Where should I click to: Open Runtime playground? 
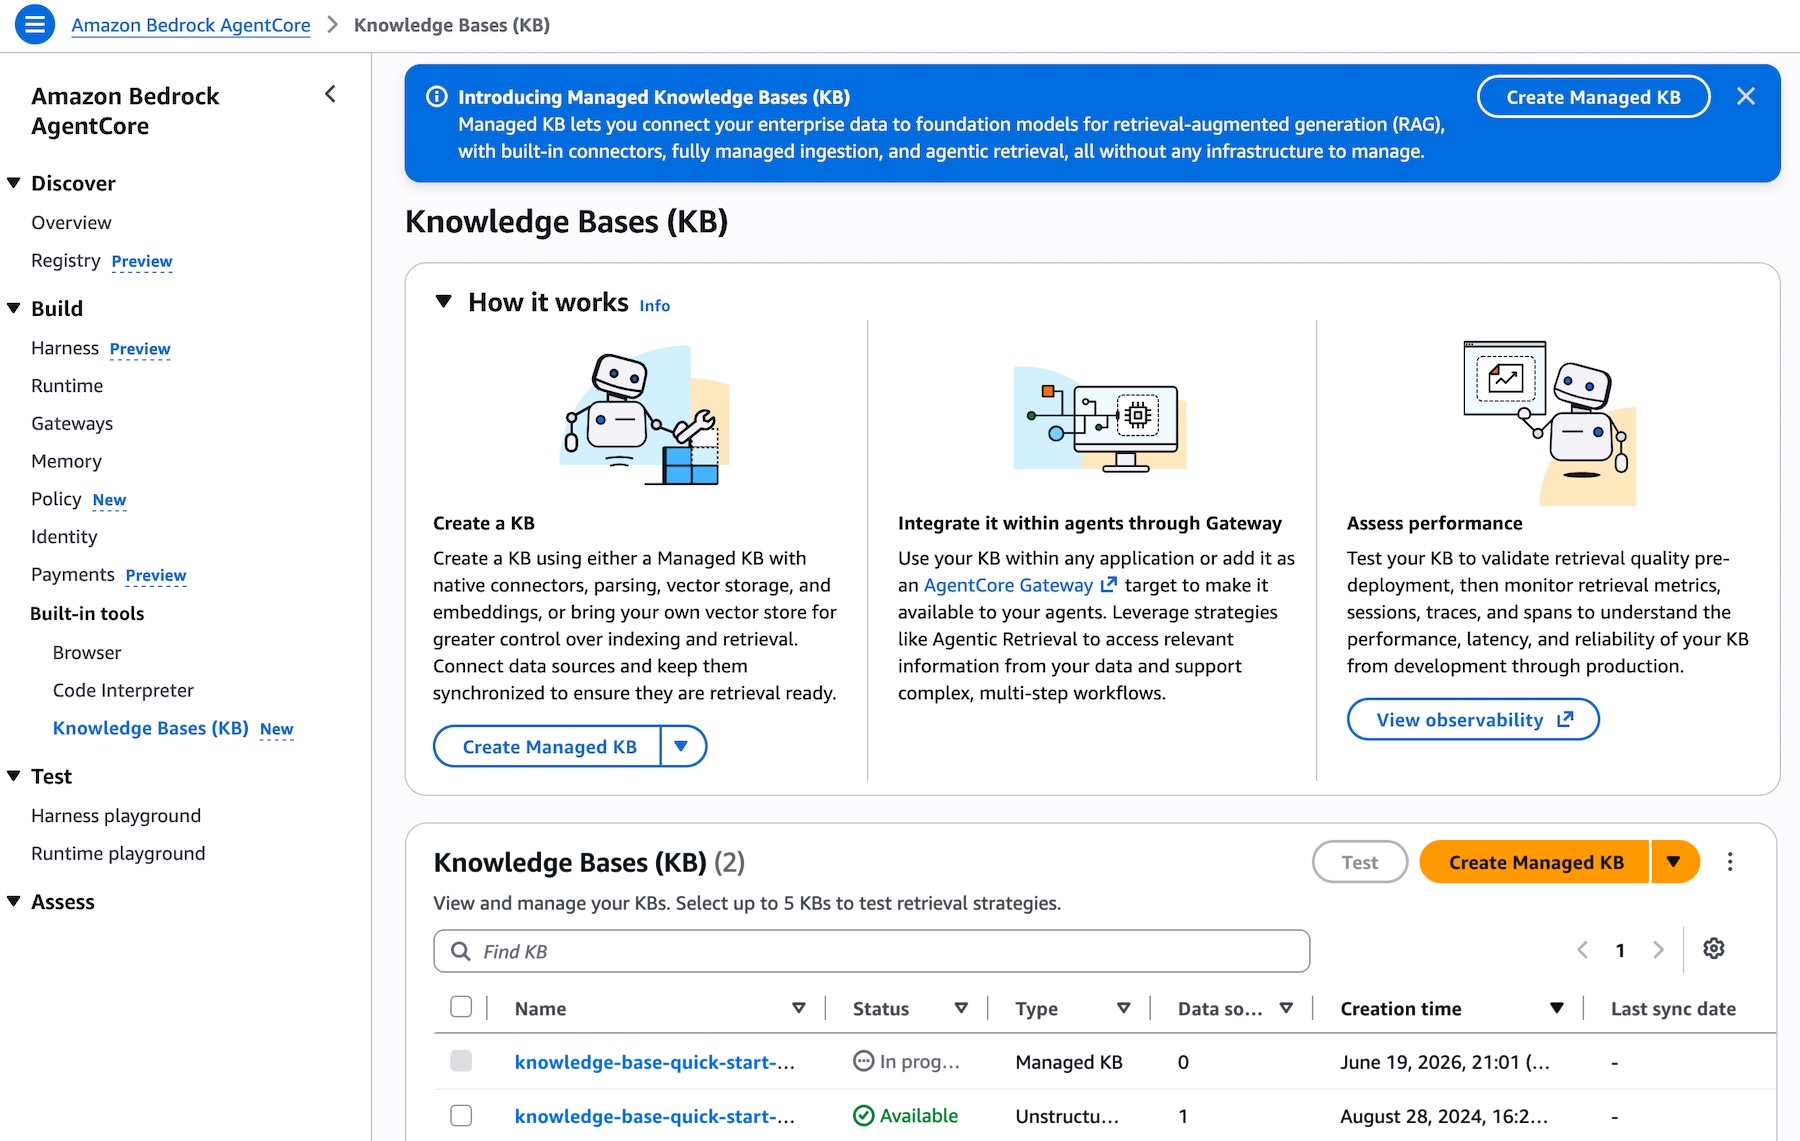[118, 853]
